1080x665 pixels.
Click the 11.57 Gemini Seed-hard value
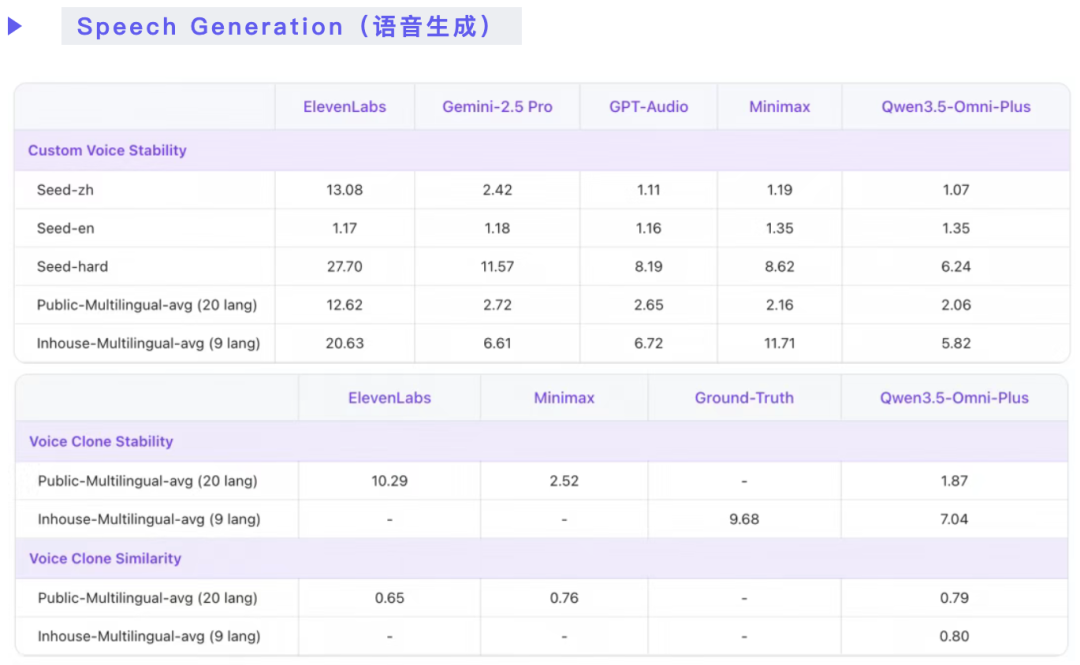tap(497, 267)
